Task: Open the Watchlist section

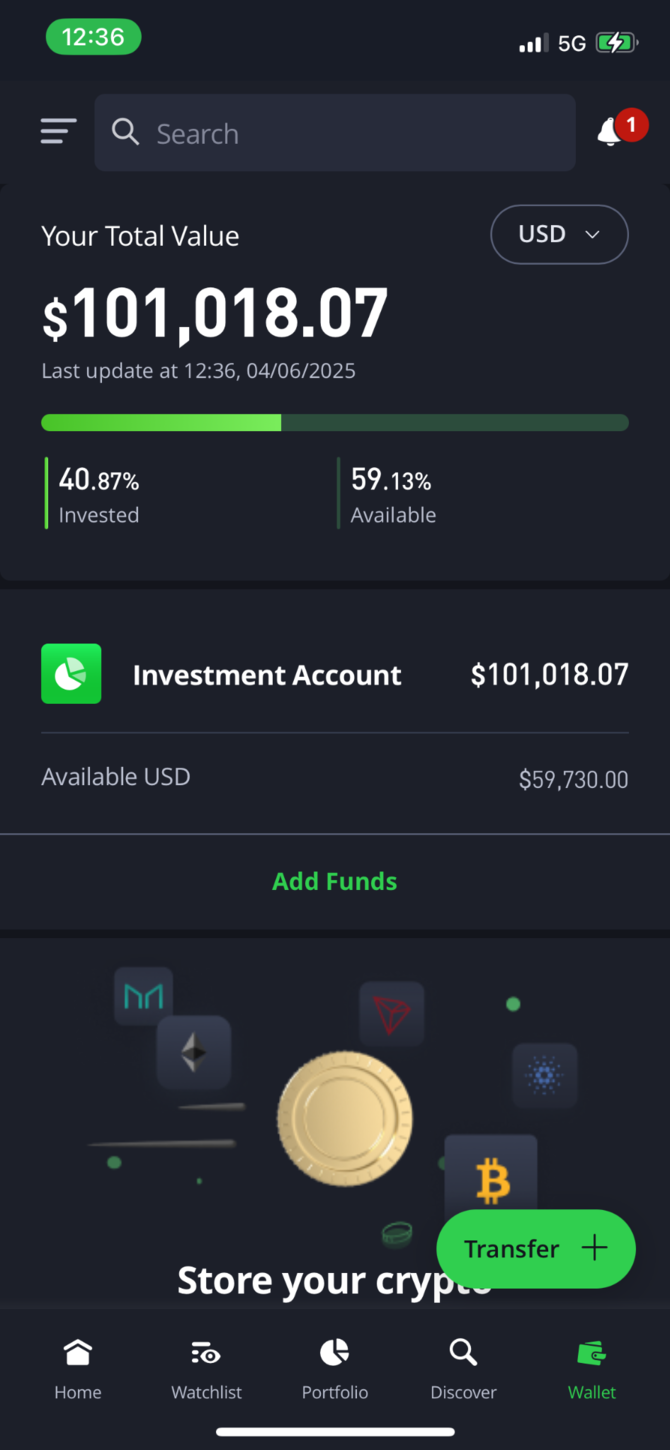Action: click(x=206, y=1368)
